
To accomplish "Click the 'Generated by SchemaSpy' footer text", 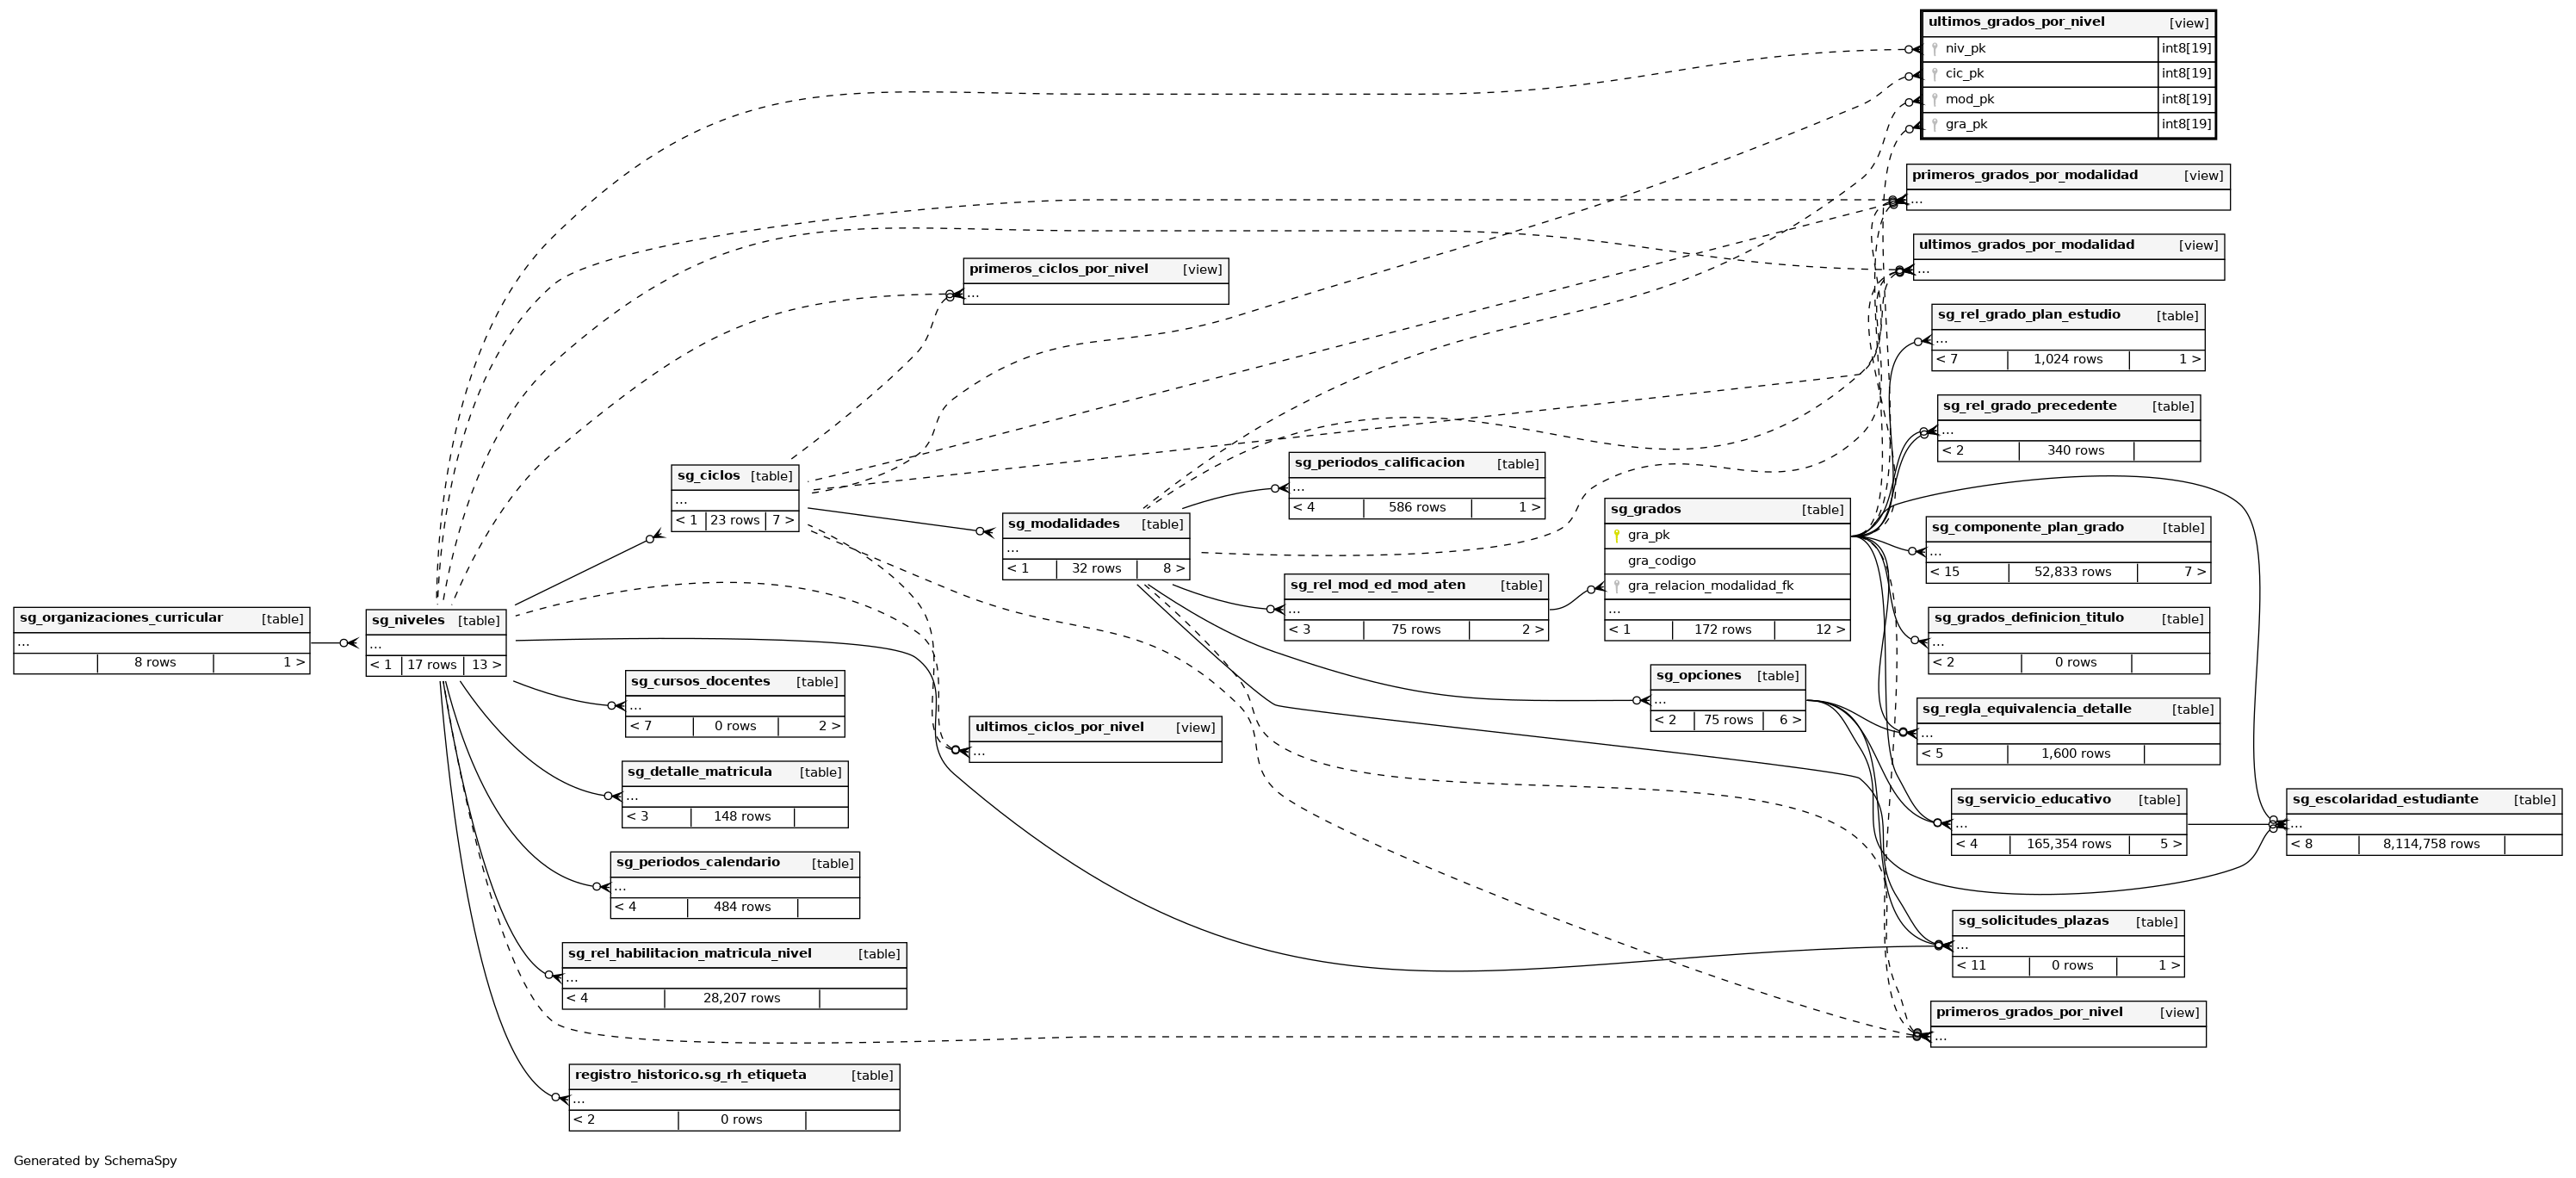I will tap(95, 1161).
